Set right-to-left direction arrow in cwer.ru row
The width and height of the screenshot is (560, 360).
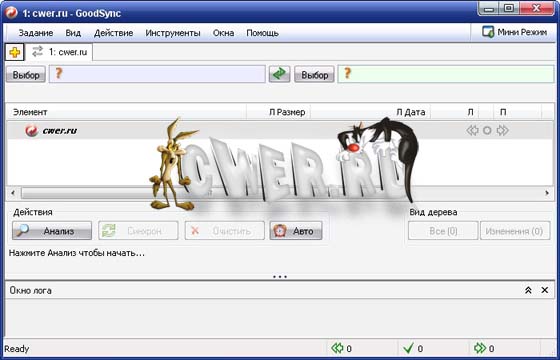(x=472, y=130)
